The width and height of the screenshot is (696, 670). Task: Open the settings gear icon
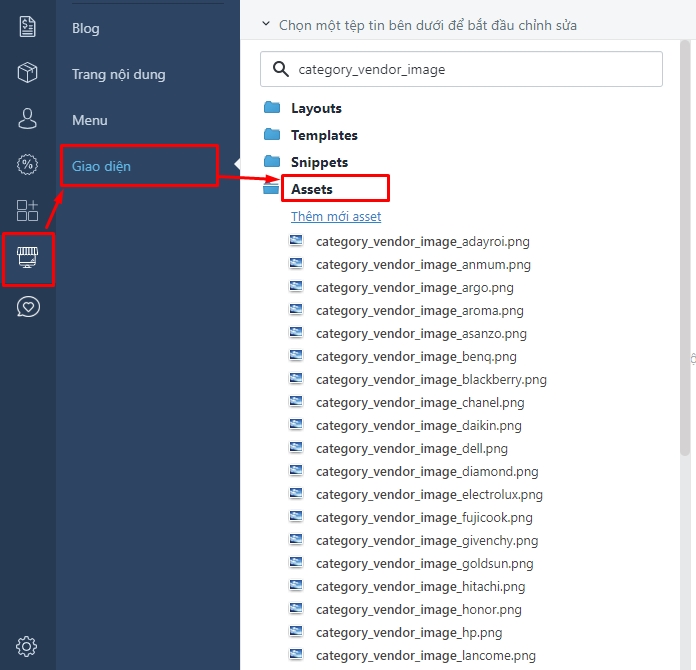pyautogui.click(x=27, y=646)
